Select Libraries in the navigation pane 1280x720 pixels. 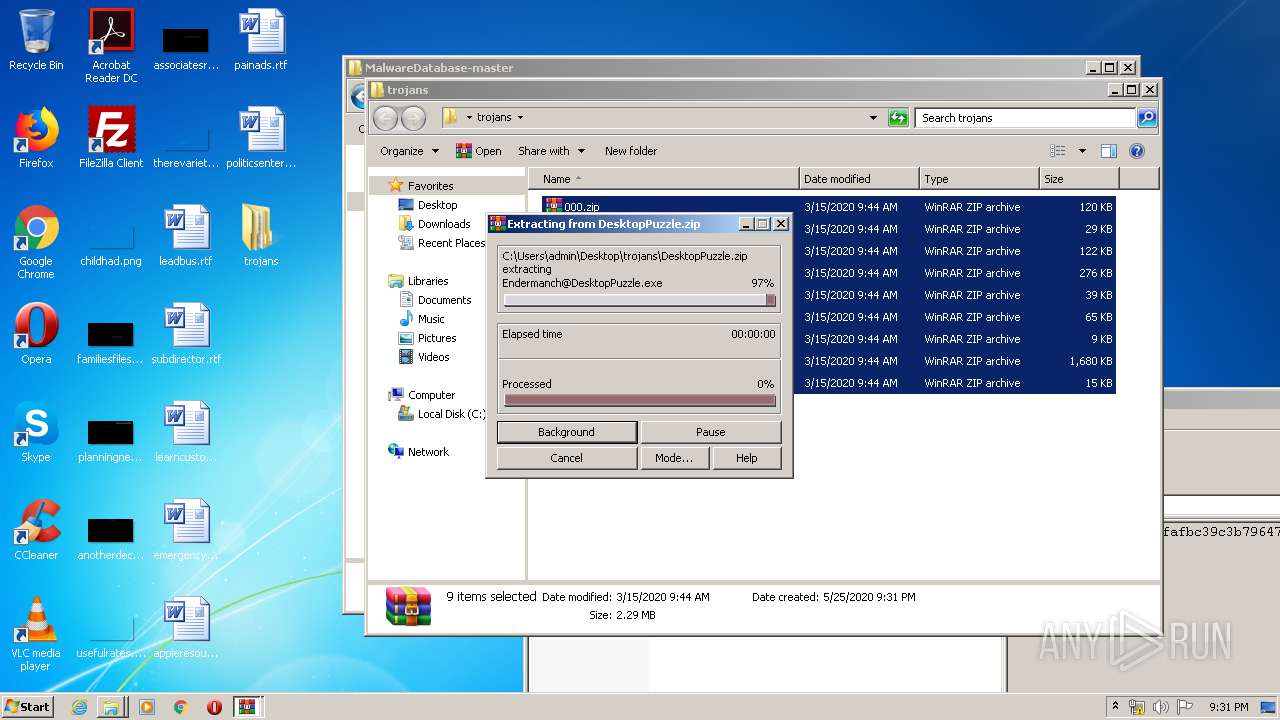[x=428, y=281]
